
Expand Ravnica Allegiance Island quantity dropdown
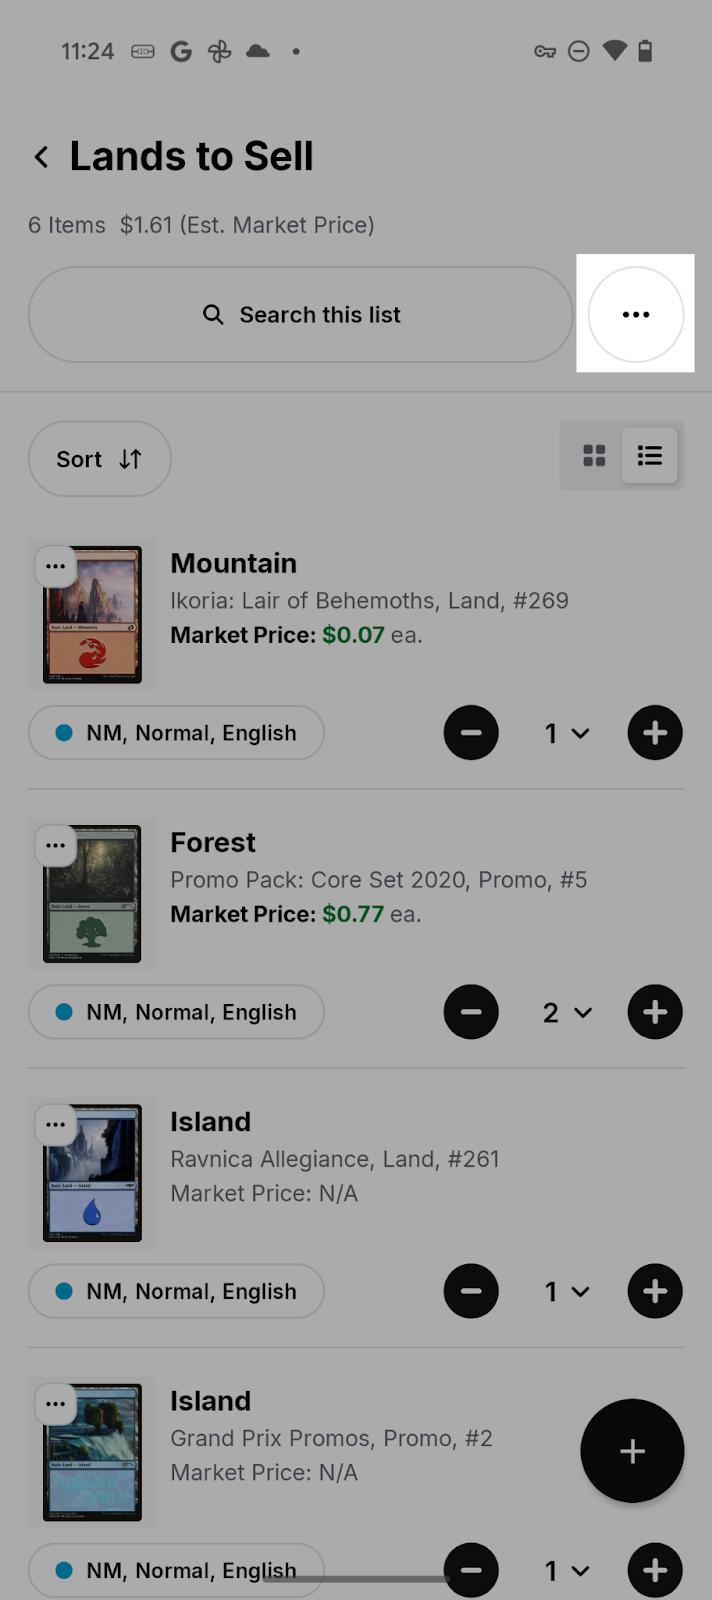(566, 1291)
